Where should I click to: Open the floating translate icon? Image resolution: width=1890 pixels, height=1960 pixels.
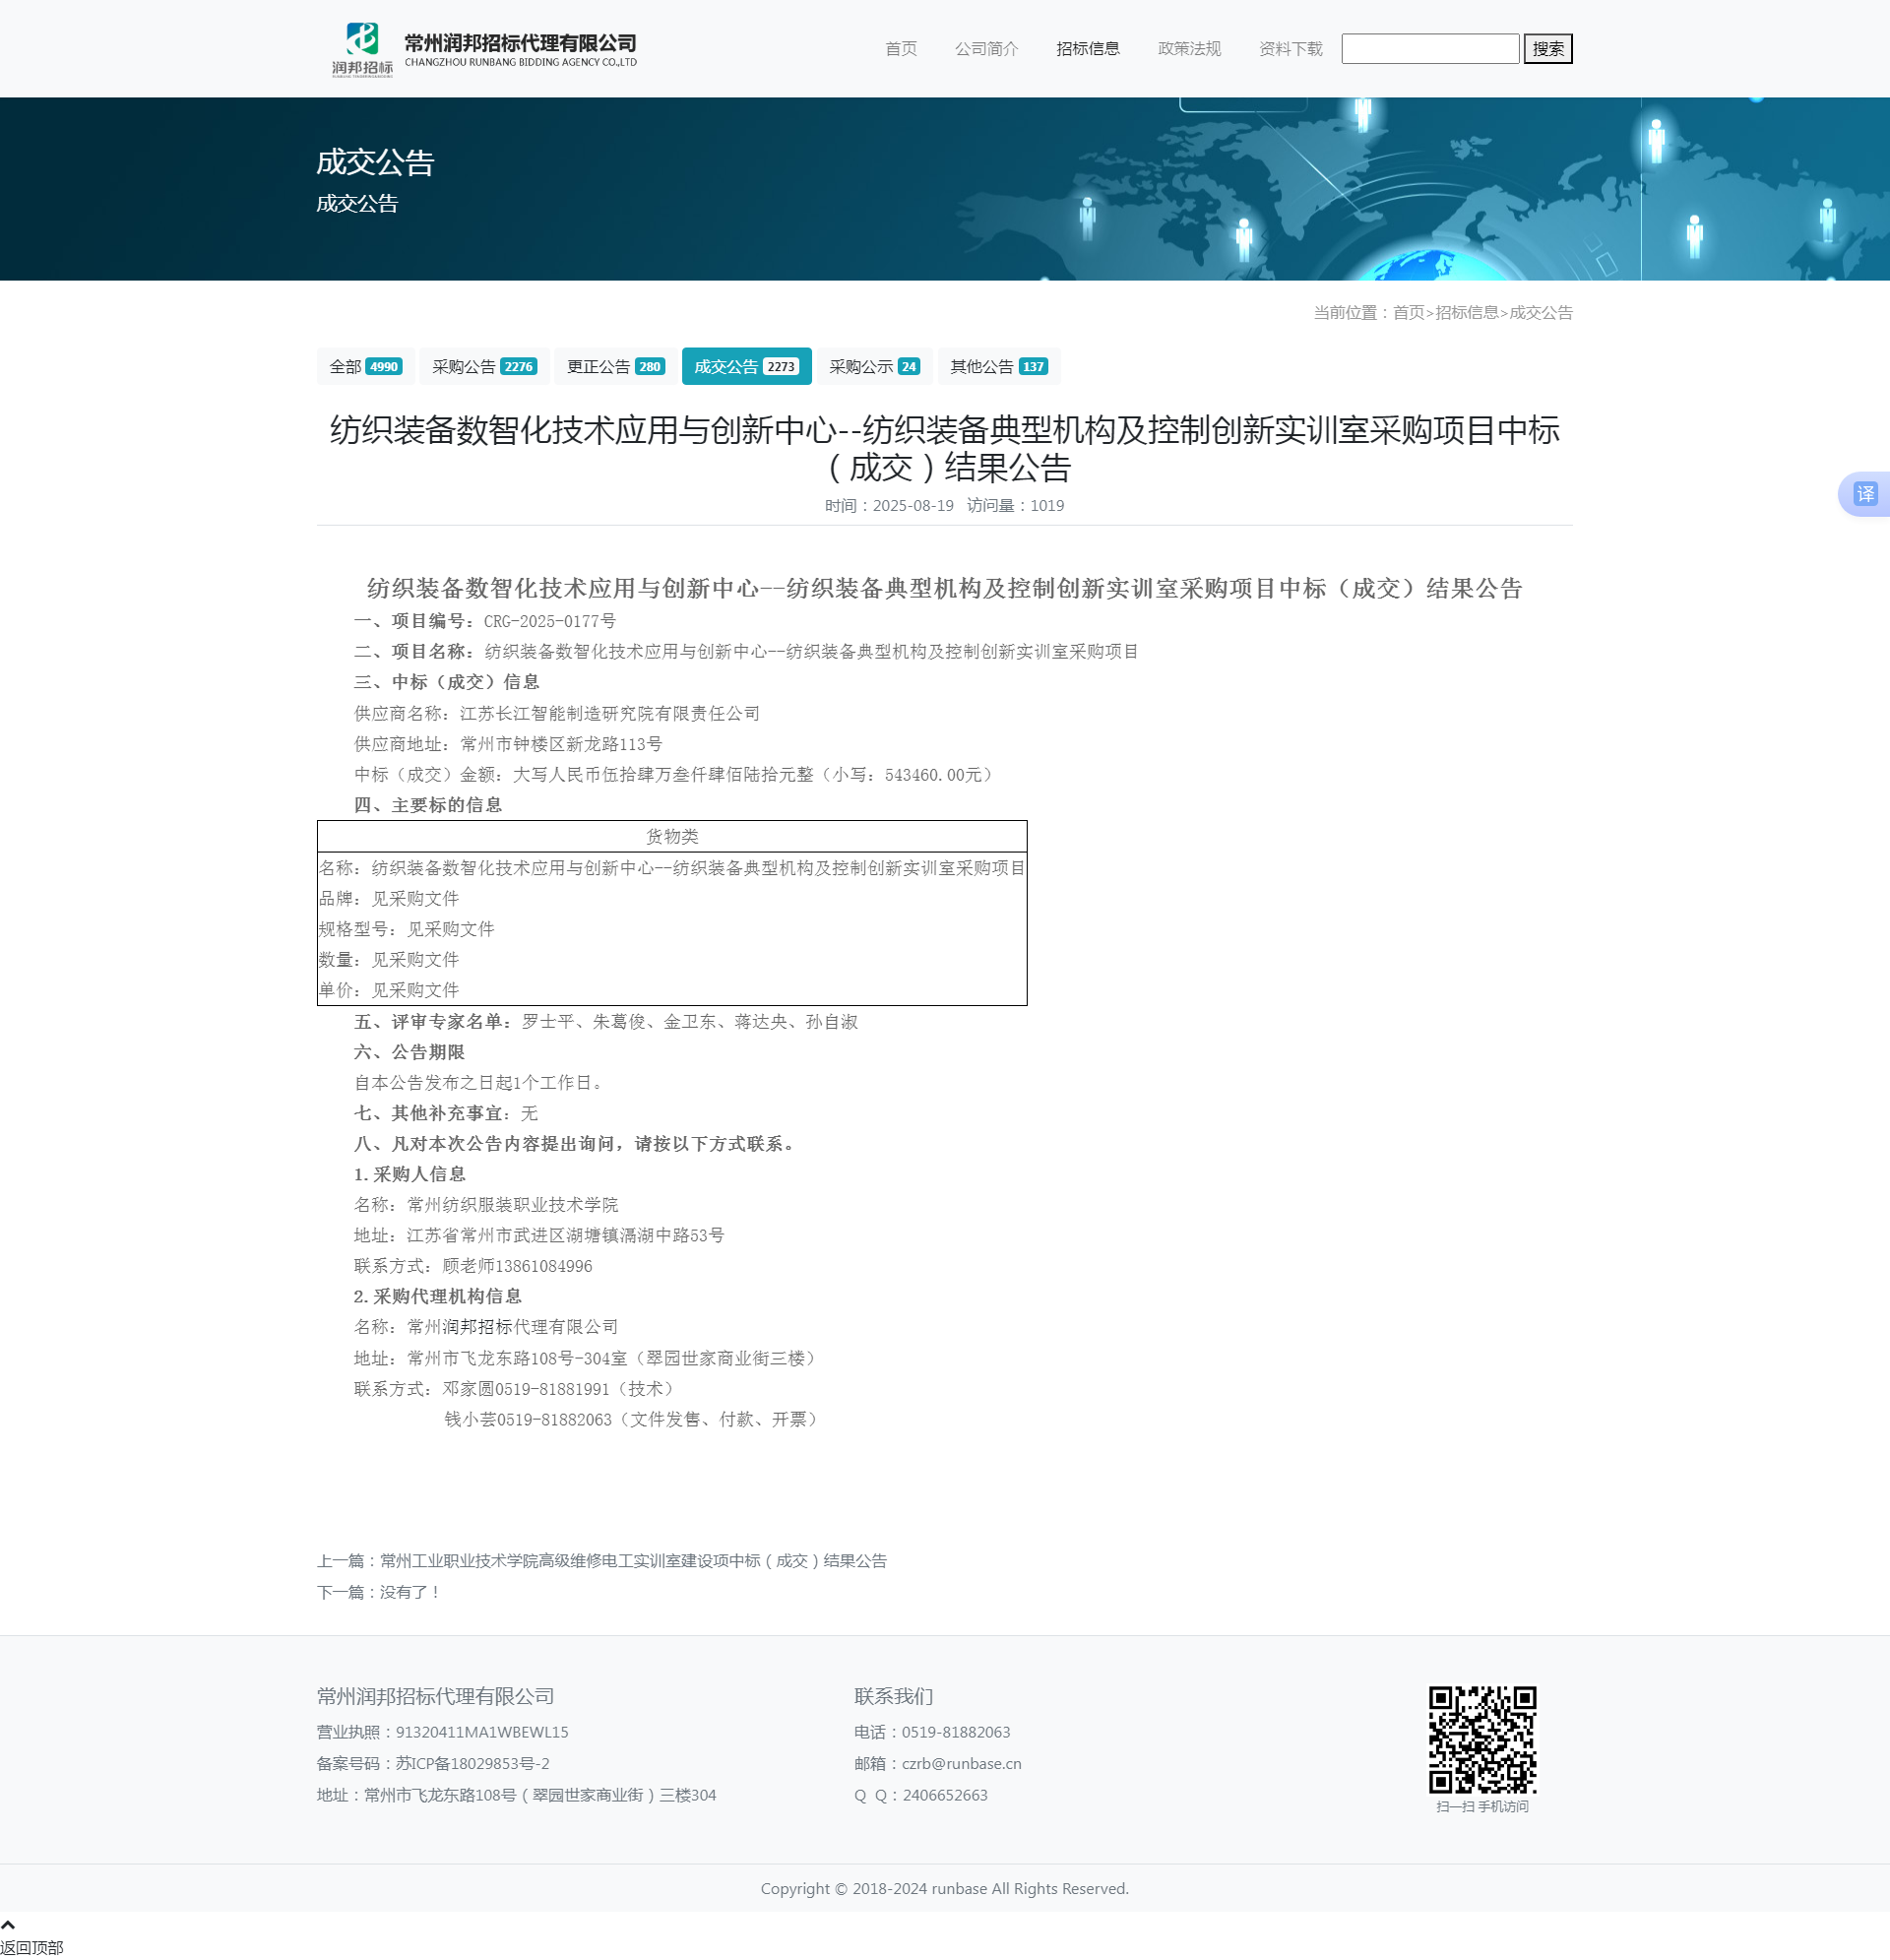(x=1865, y=494)
